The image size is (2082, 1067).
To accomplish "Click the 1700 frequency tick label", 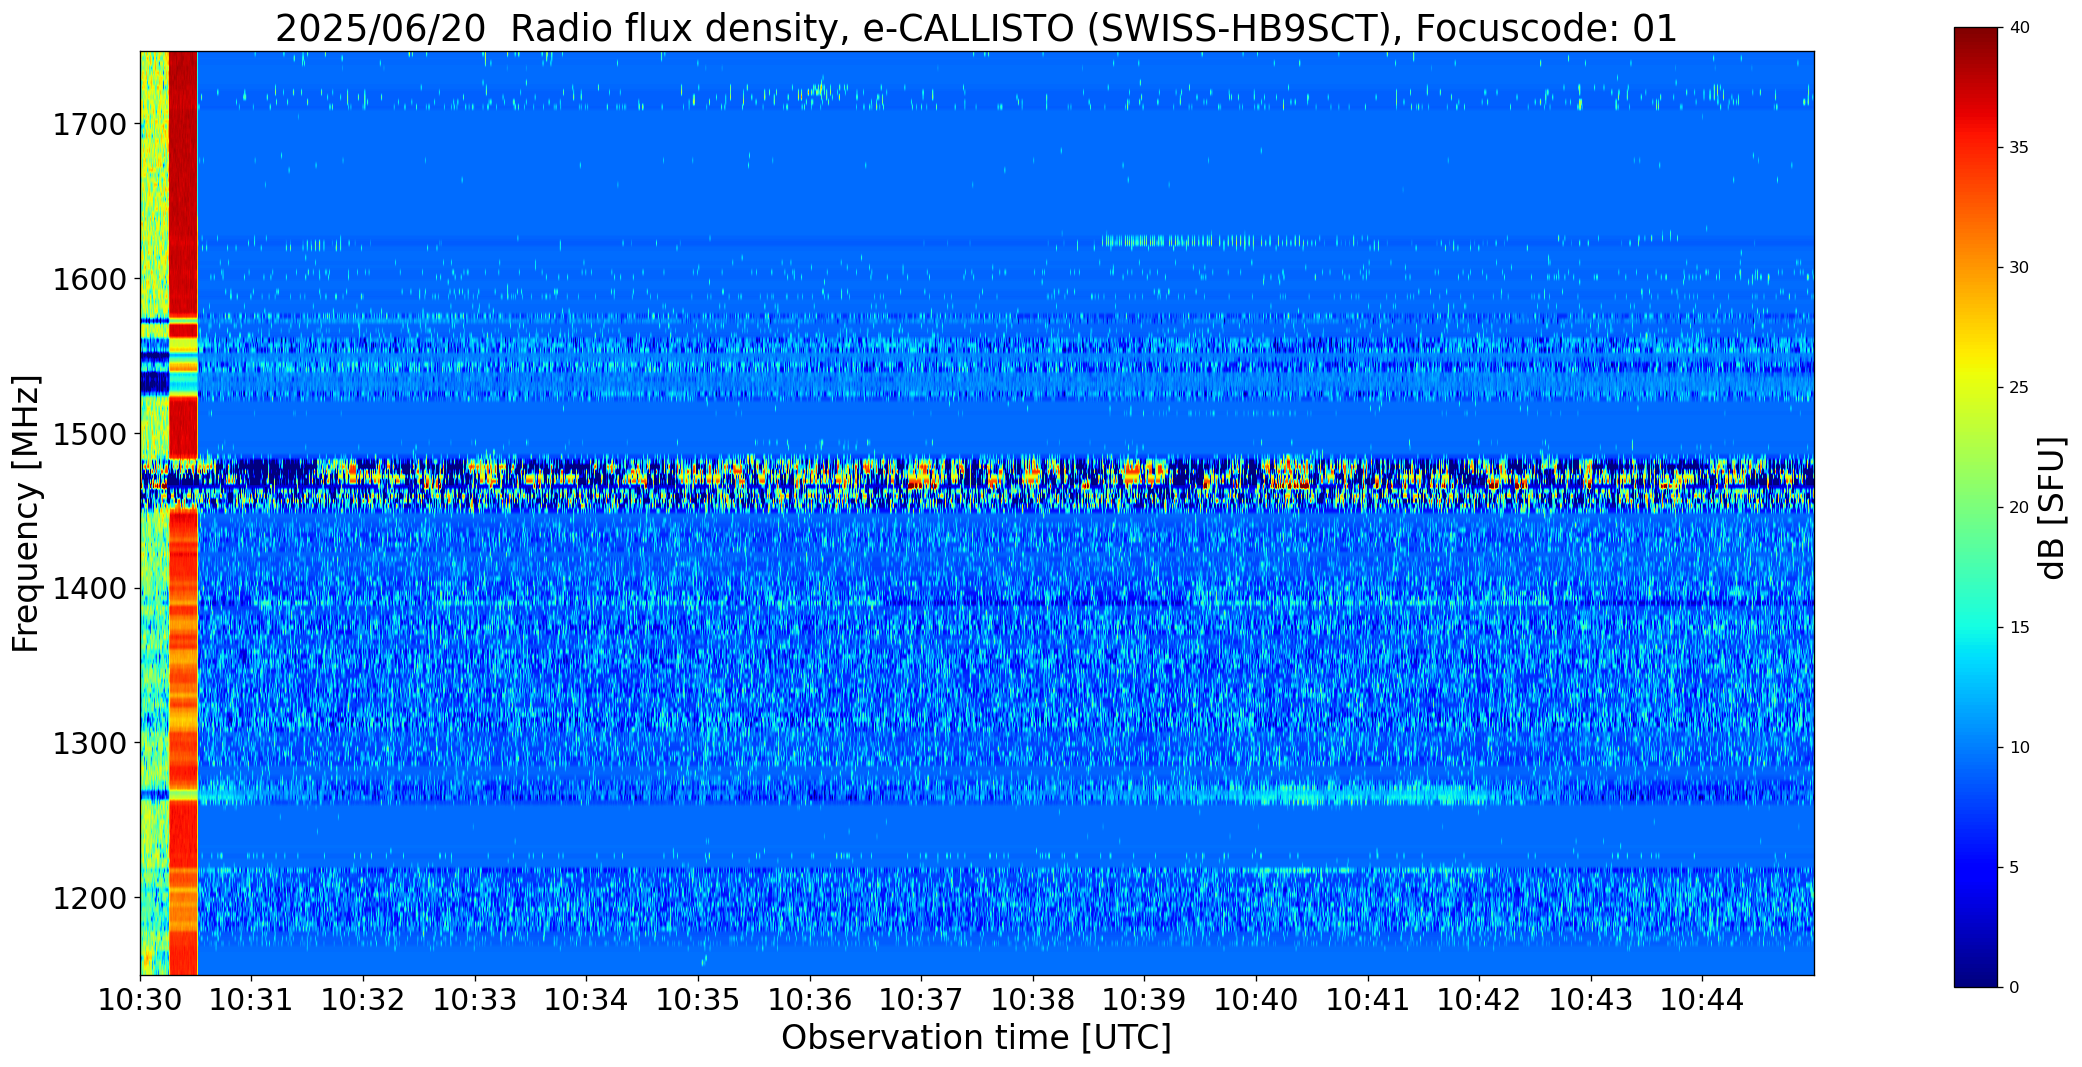I will click(89, 125).
